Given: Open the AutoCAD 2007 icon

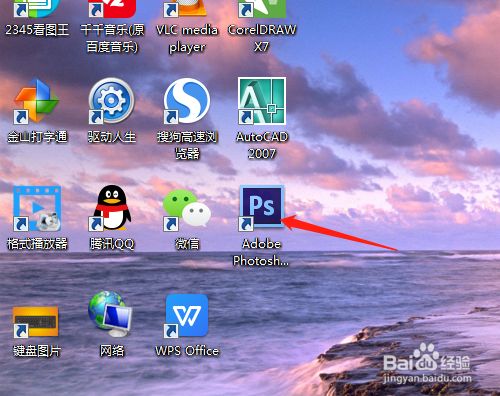Looking at the screenshot, I should pyautogui.click(x=262, y=101).
